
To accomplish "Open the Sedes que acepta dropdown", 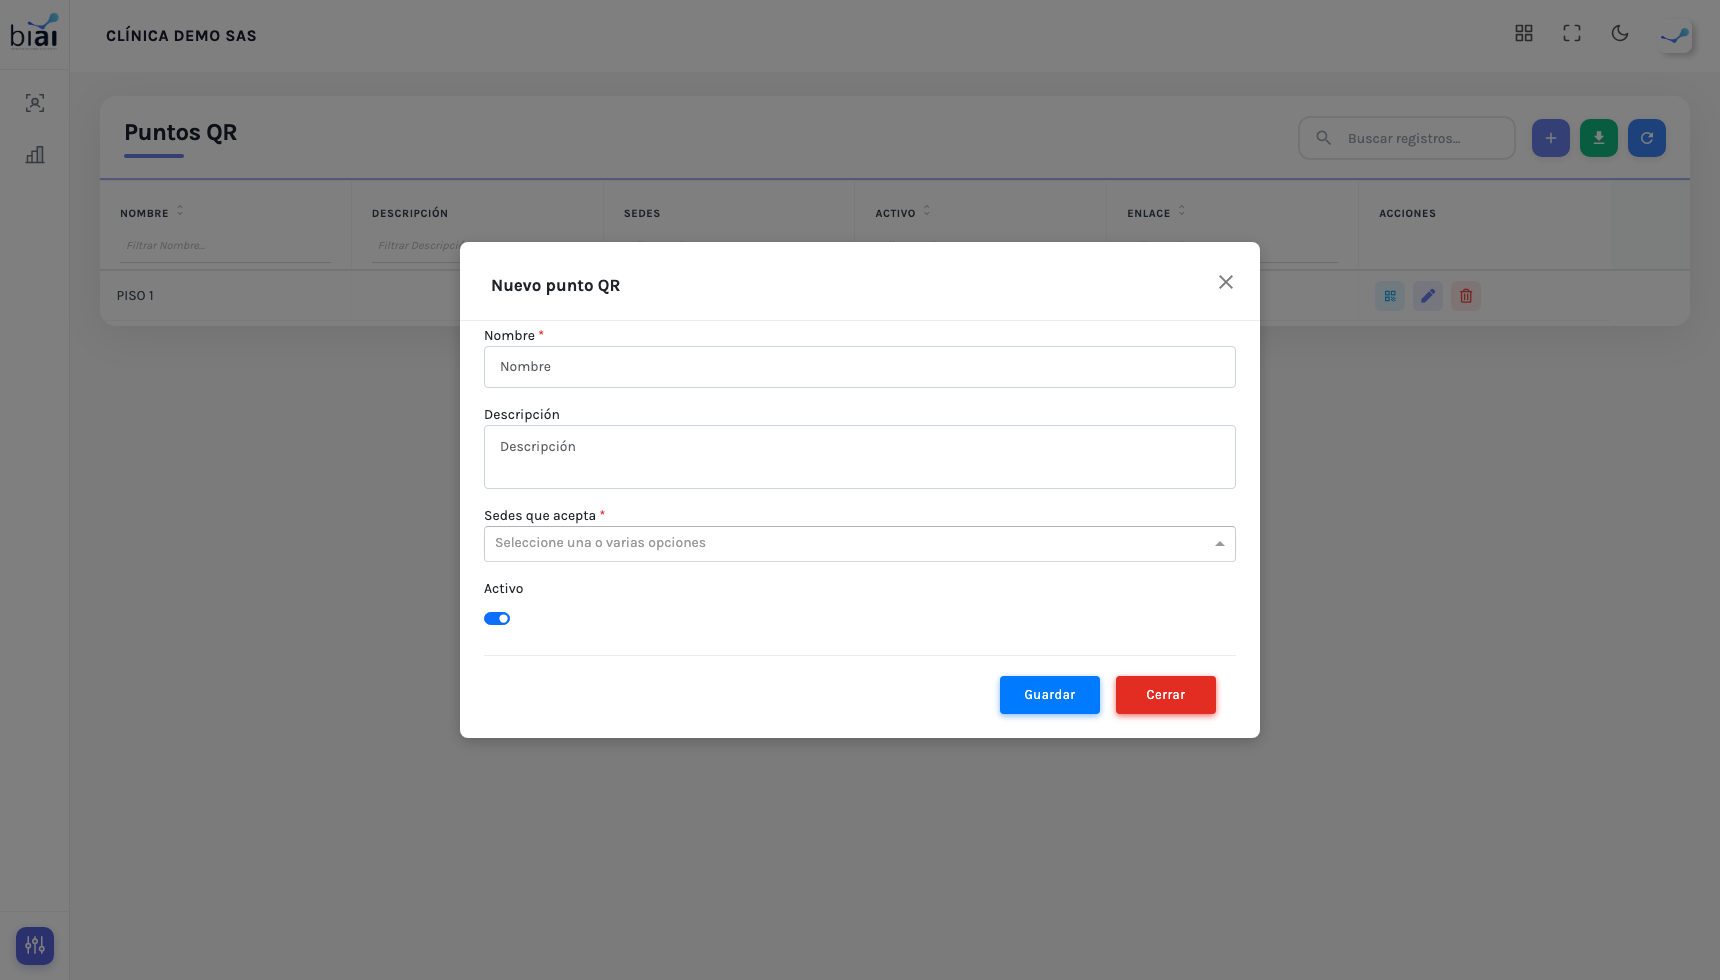I will click(x=860, y=544).
